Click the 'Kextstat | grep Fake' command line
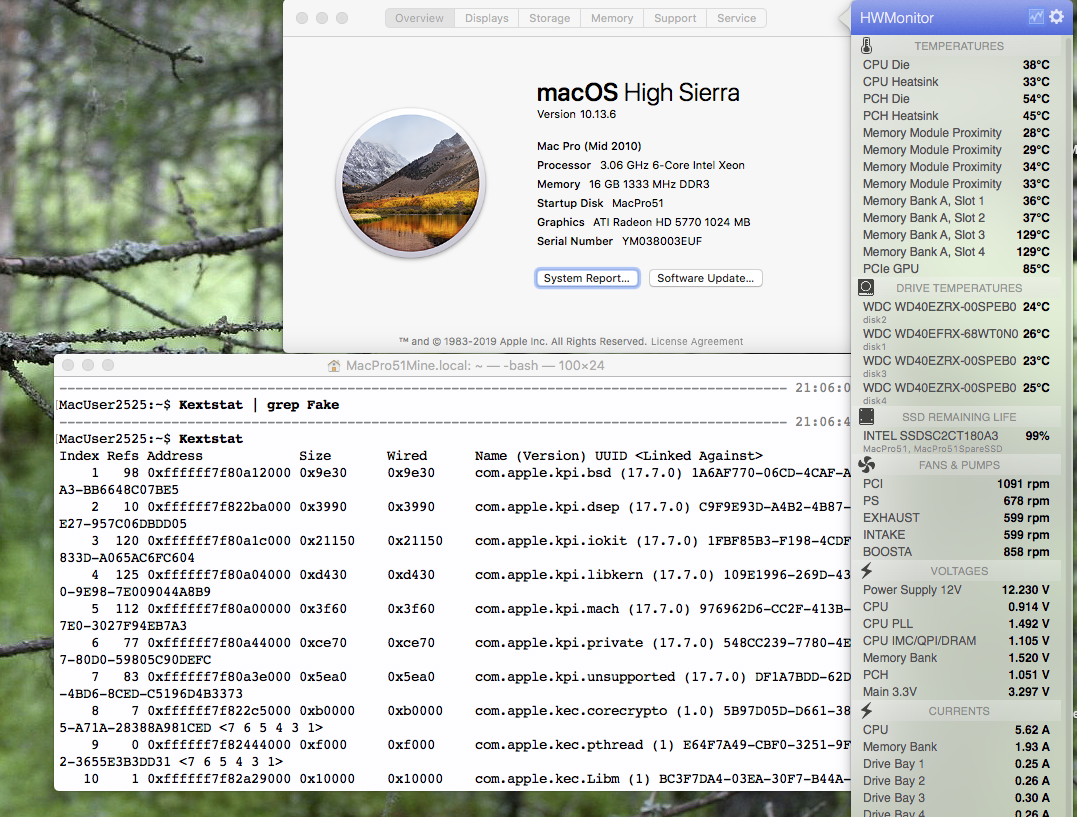The height and width of the screenshot is (817, 1077). pos(259,405)
